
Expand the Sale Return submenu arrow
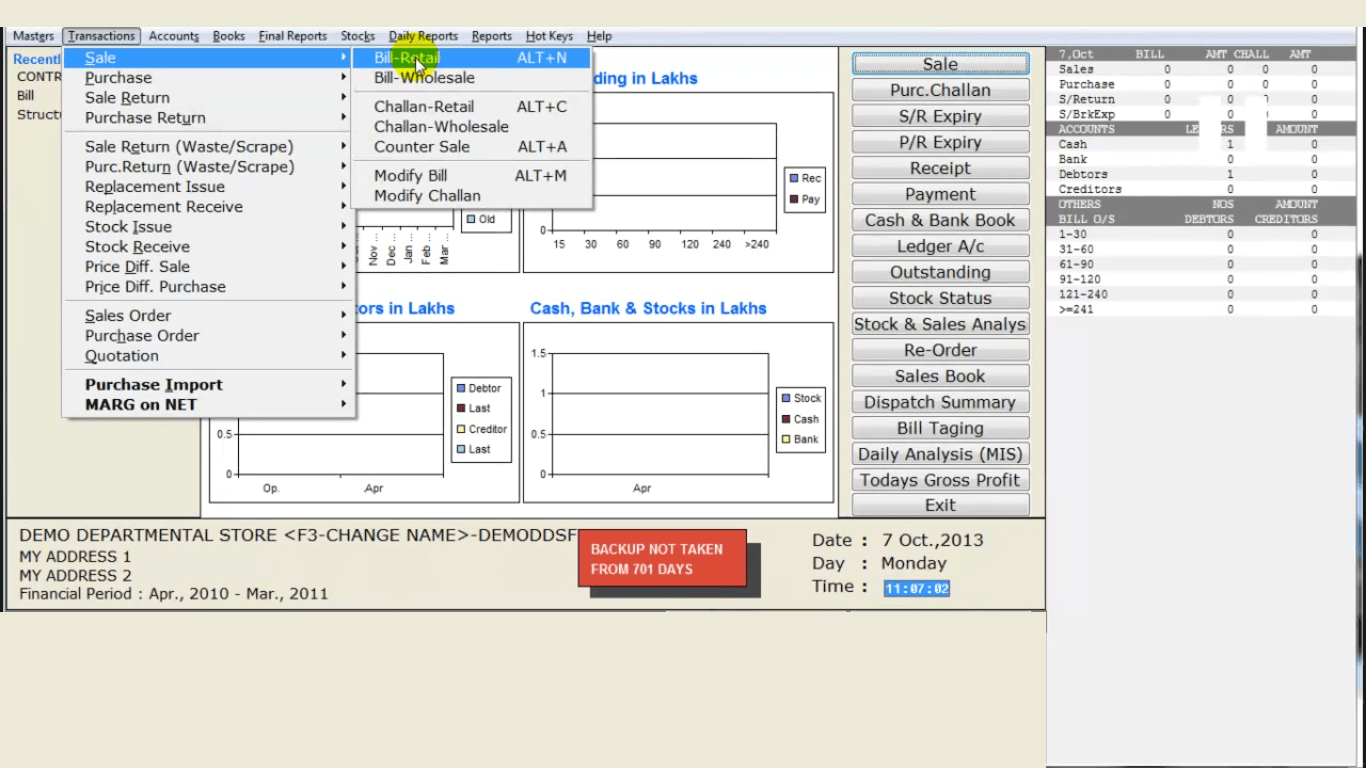tap(343, 98)
